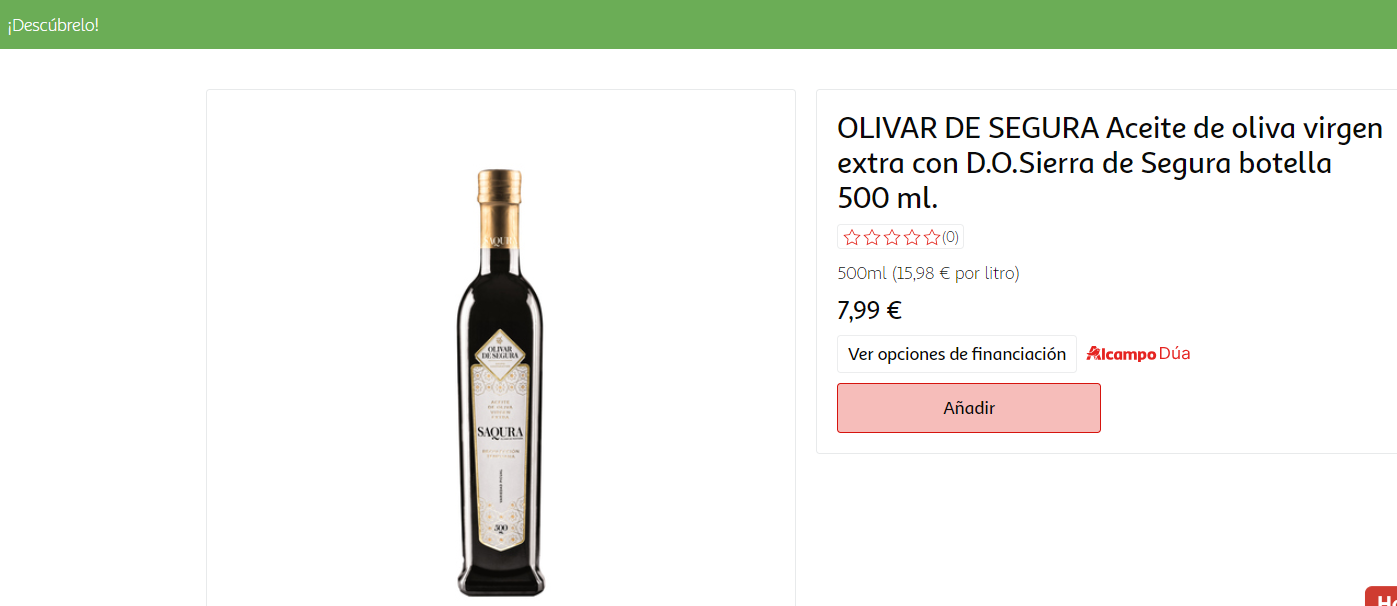Click the Dúa text beside Alcampo

point(1175,353)
